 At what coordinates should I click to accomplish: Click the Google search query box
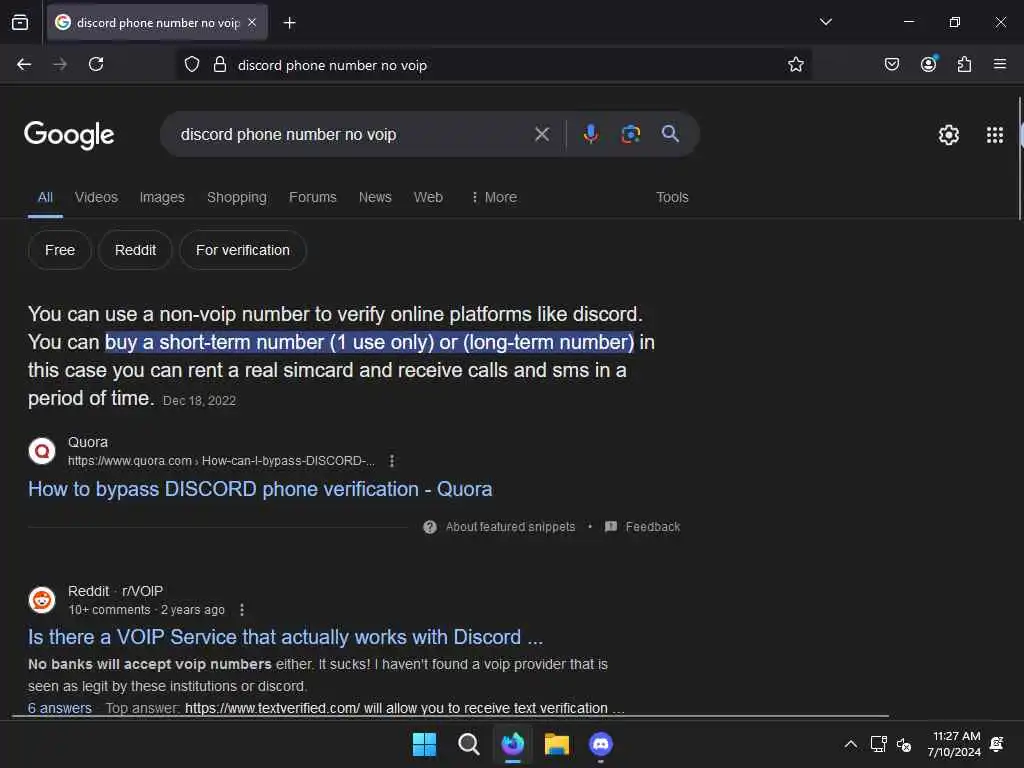coord(351,135)
